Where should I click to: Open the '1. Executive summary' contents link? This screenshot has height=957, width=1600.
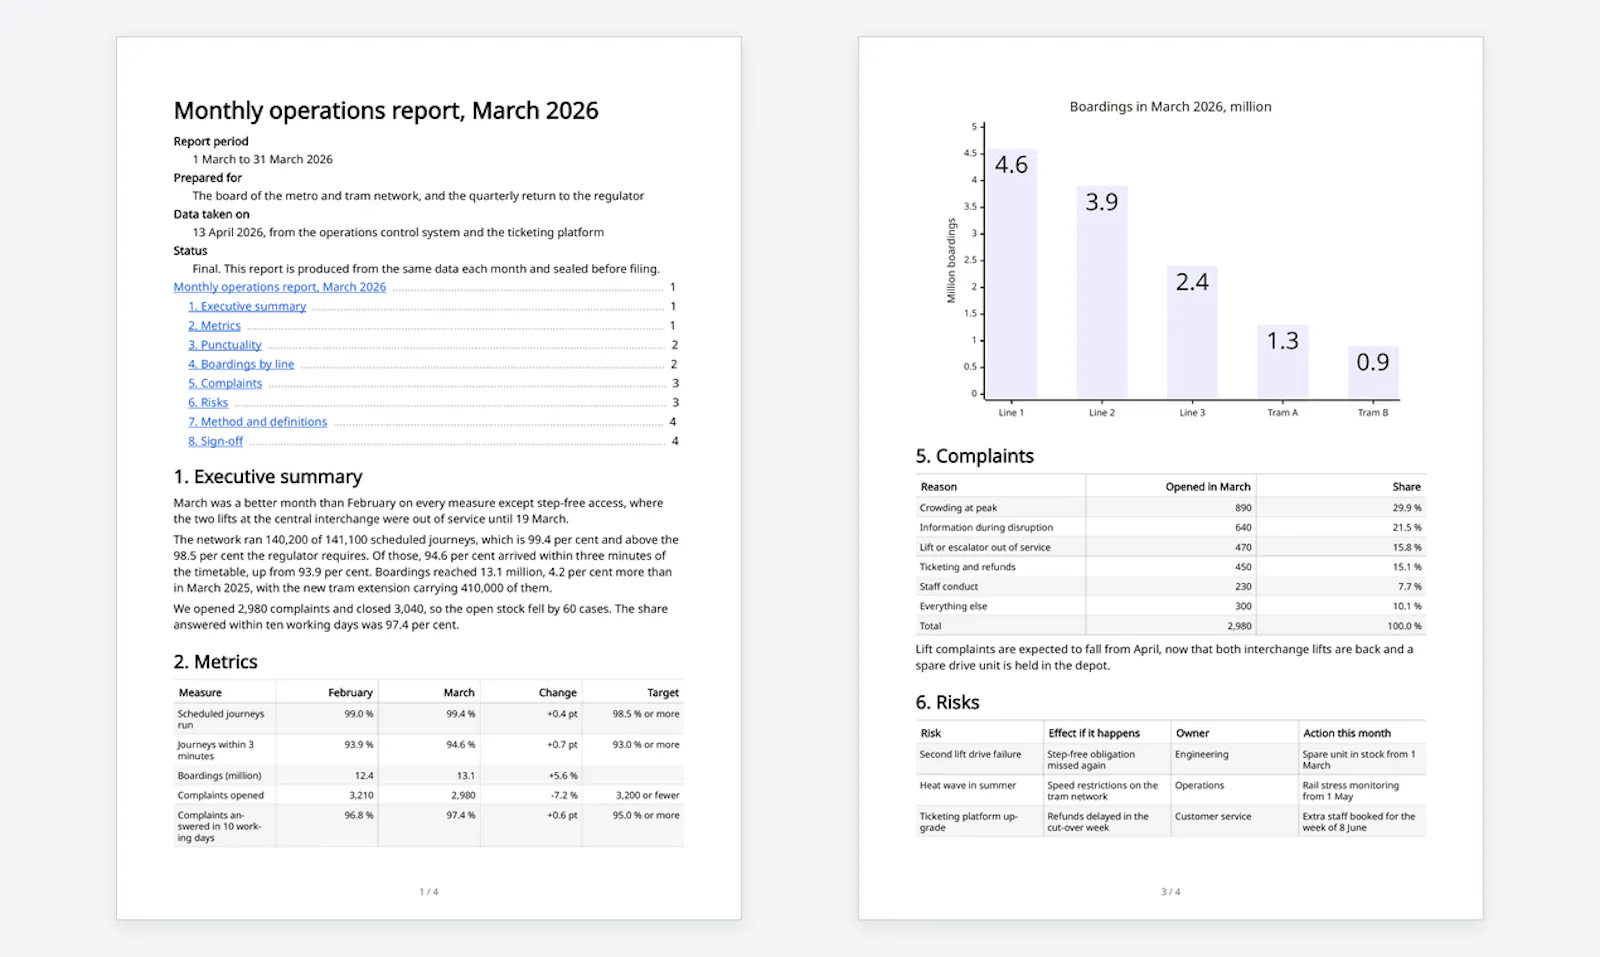pyautogui.click(x=247, y=306)
